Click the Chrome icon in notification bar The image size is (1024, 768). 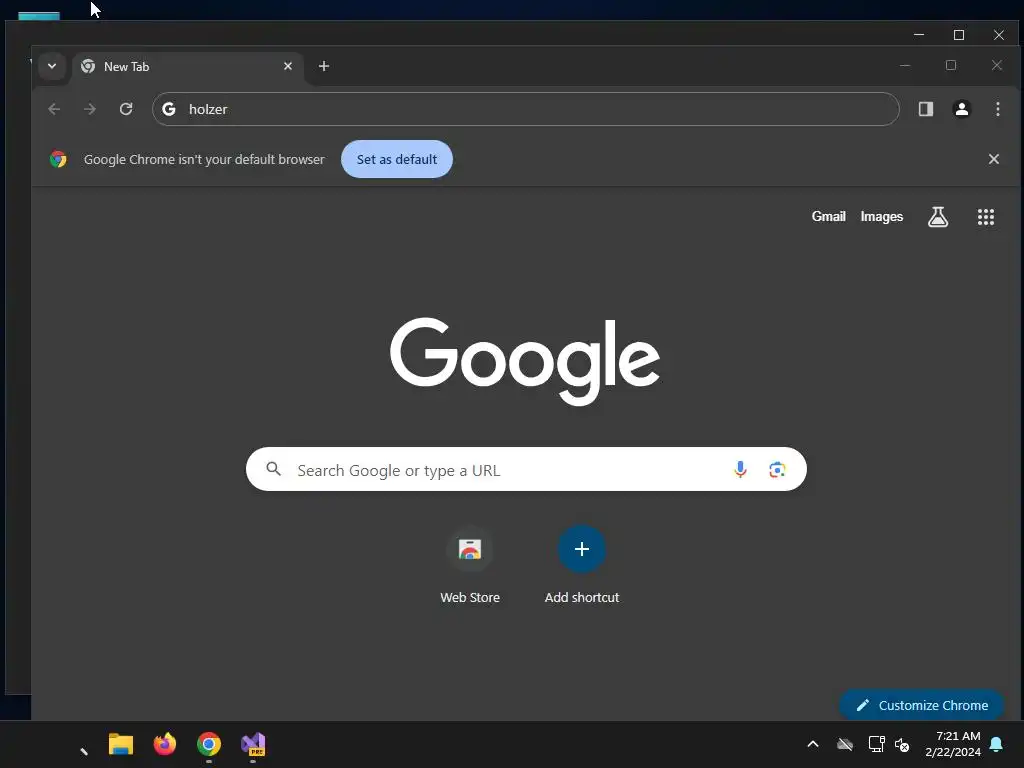click(58, 159)
